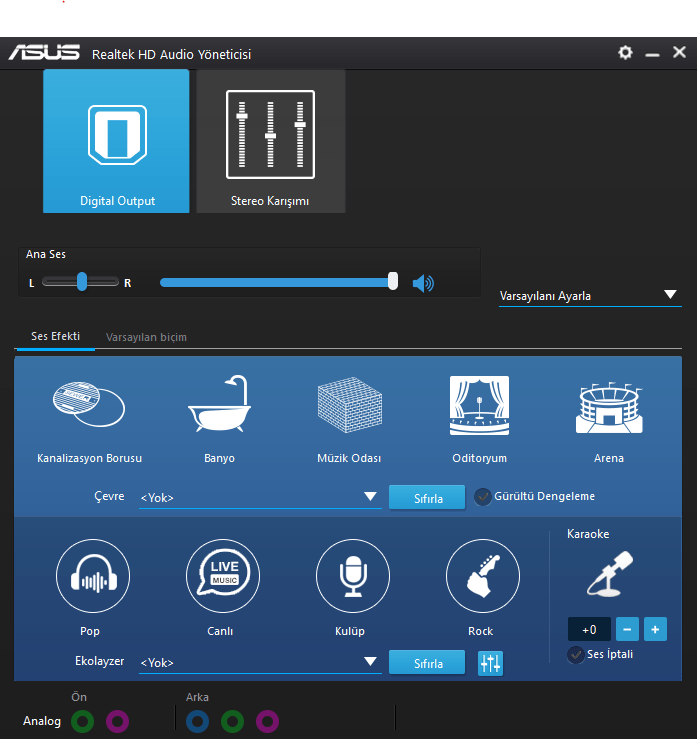
Task: Apply the Banyo bathtub environment effect
Action: pos(219,404)
